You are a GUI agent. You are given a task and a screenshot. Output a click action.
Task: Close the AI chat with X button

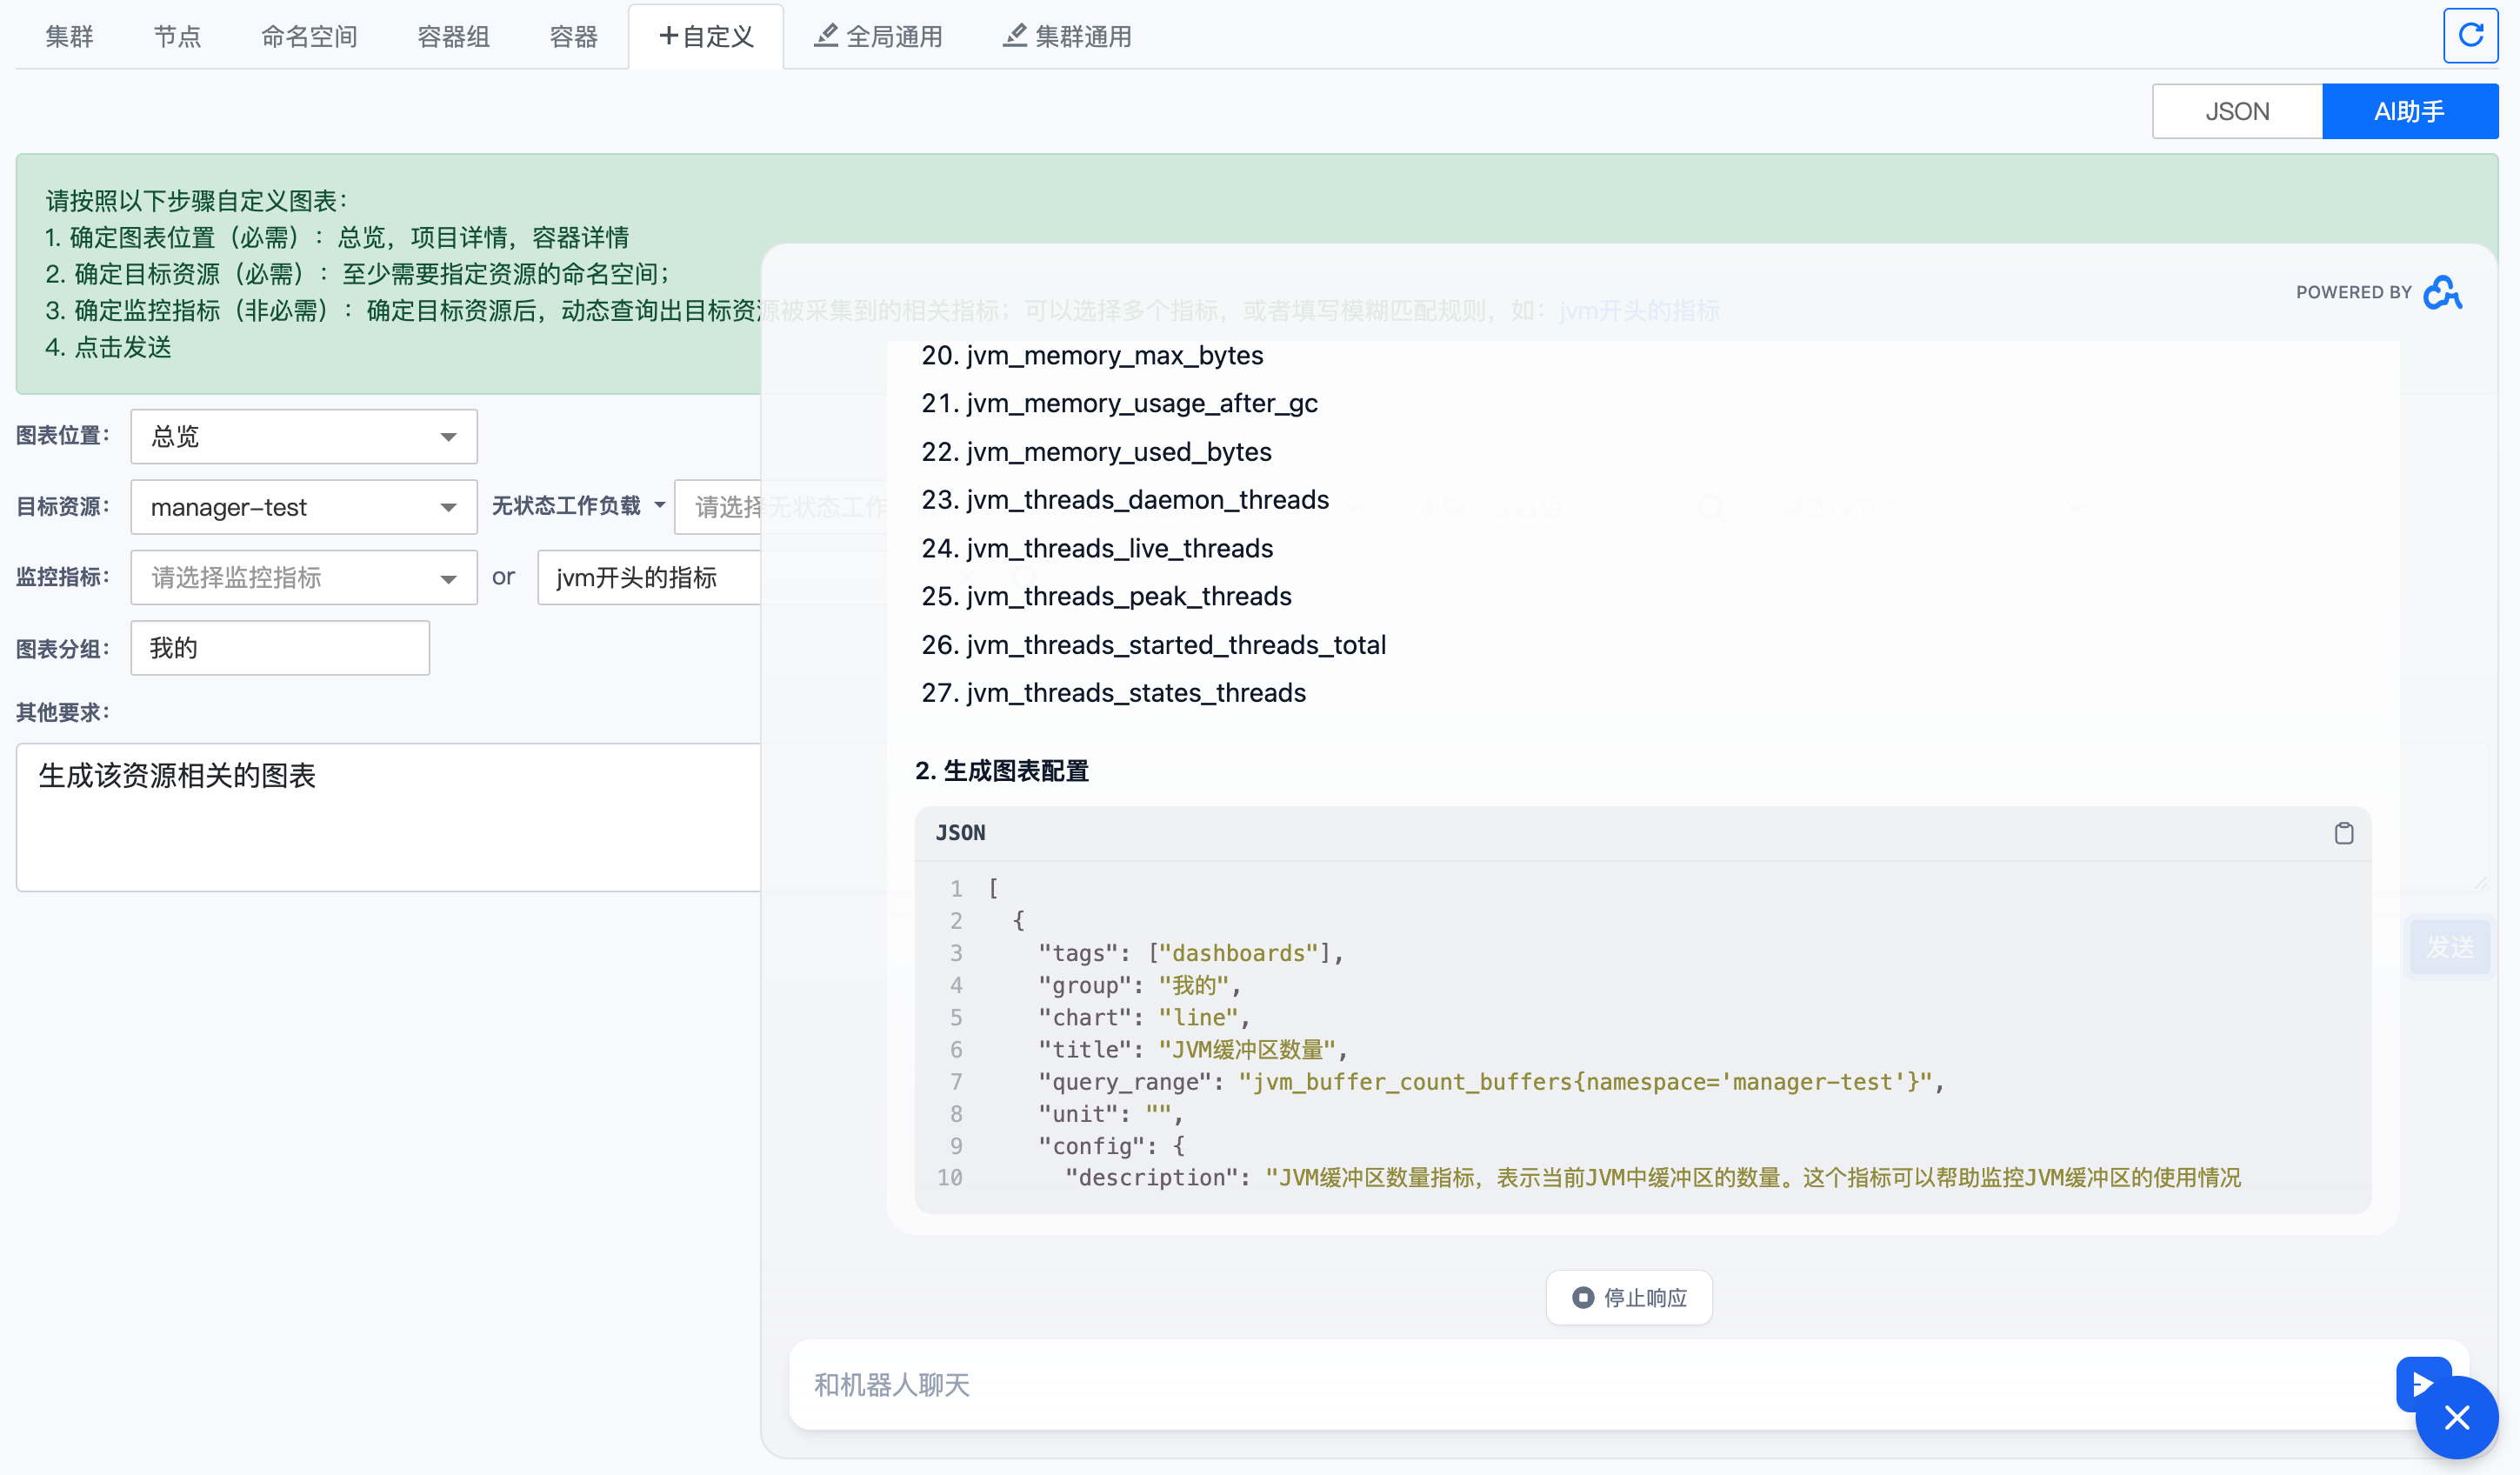coord(2456,1417)
